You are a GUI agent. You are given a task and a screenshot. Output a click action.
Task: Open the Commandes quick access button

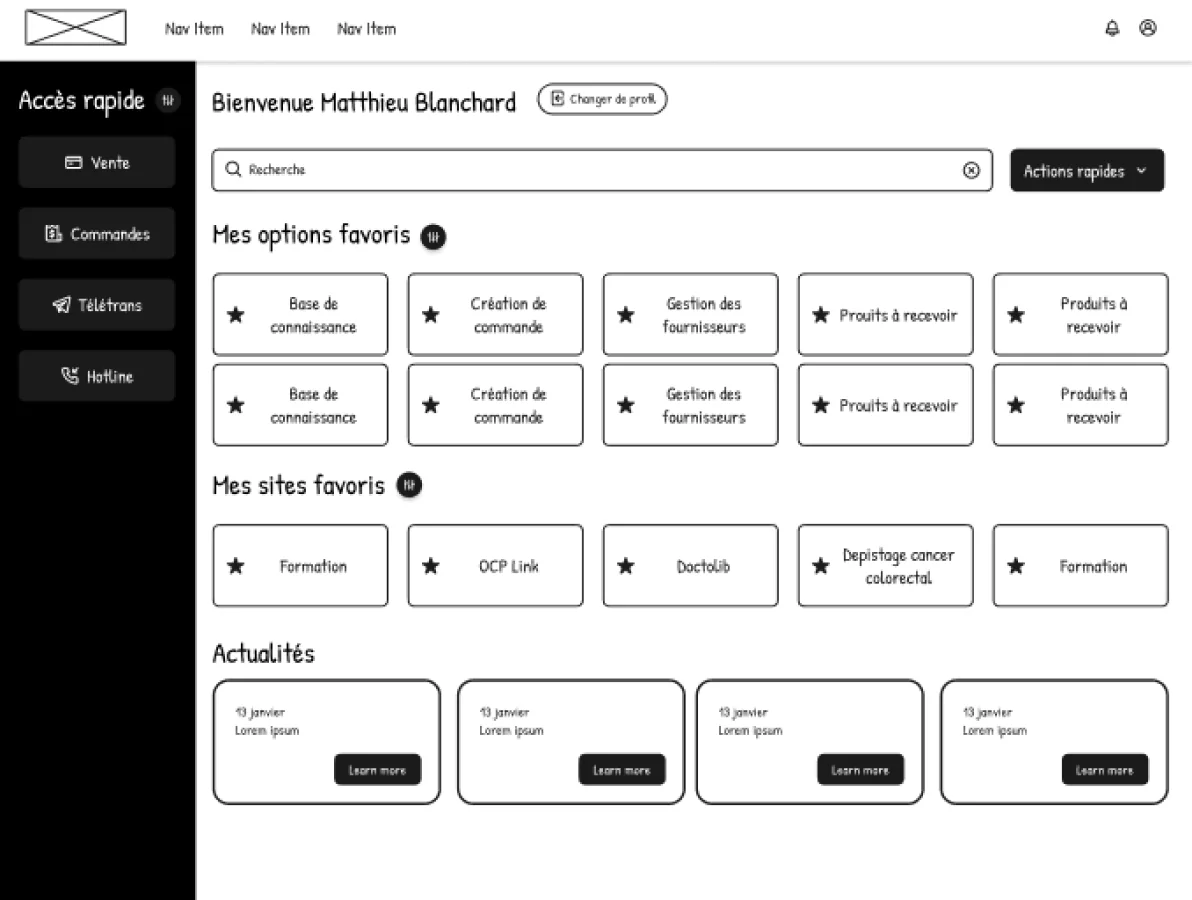(x=97, y=233)
